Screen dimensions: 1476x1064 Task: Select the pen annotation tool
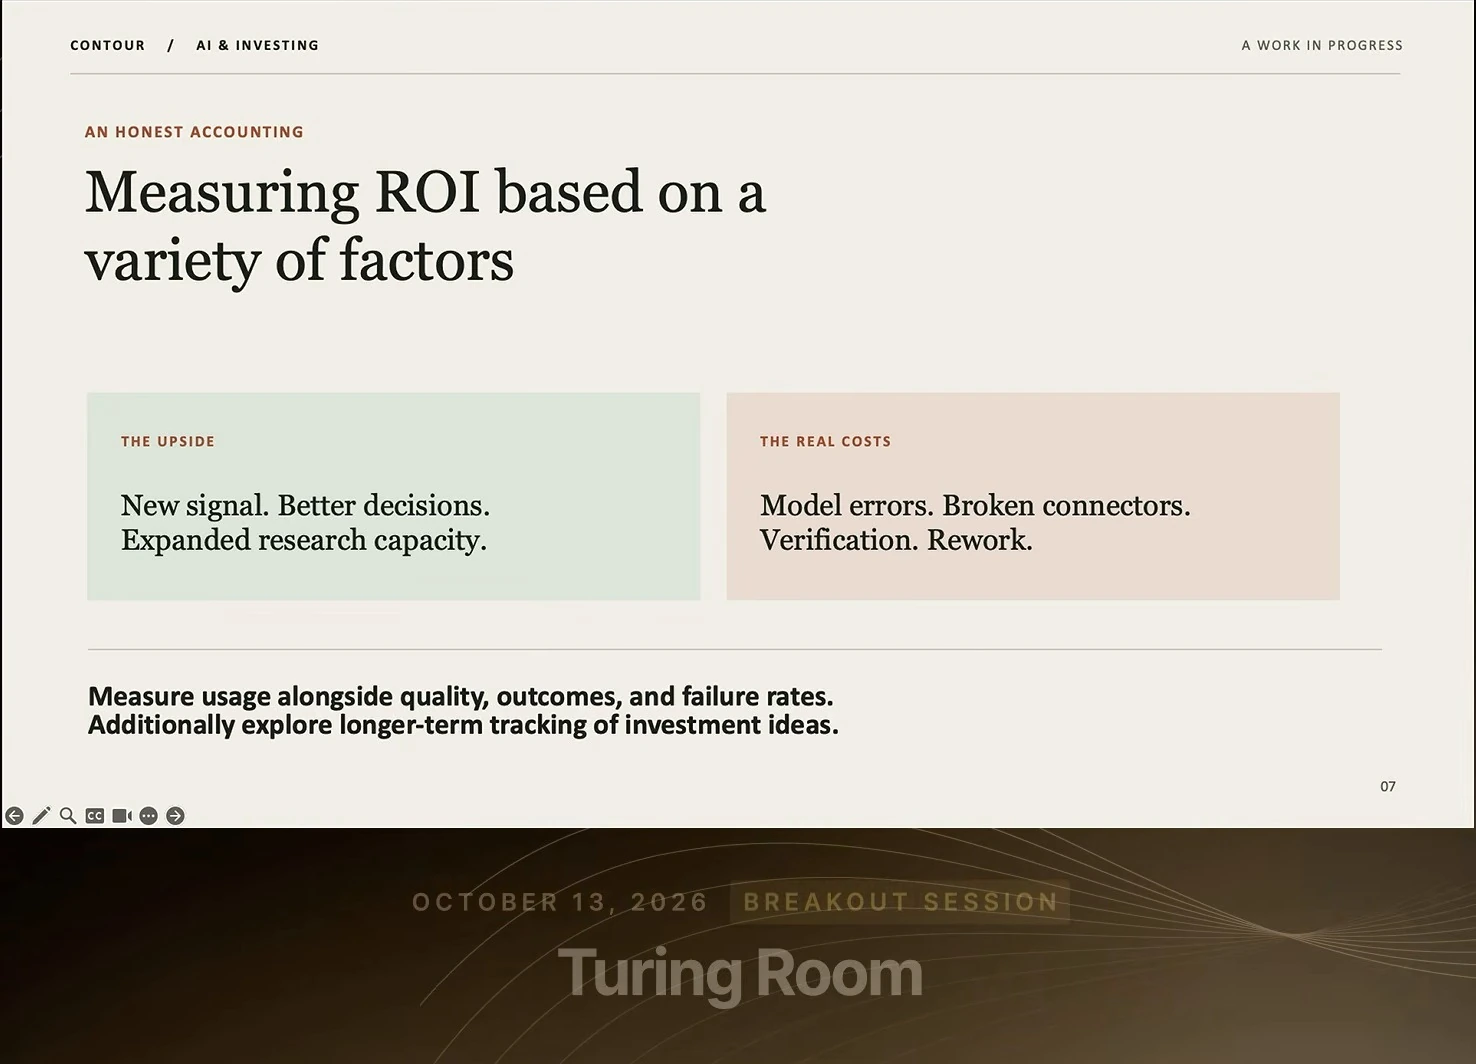41,816
